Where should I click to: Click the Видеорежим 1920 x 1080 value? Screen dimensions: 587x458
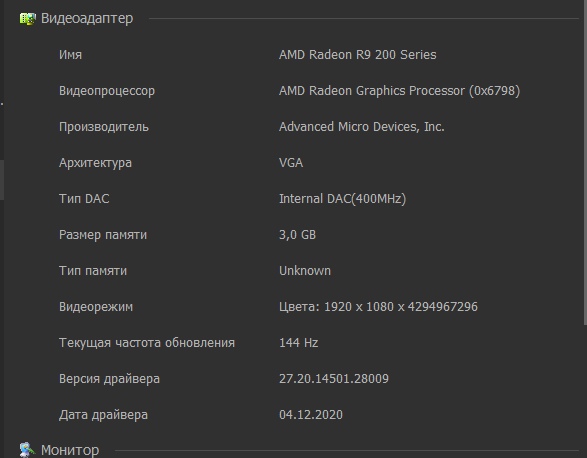378,307
